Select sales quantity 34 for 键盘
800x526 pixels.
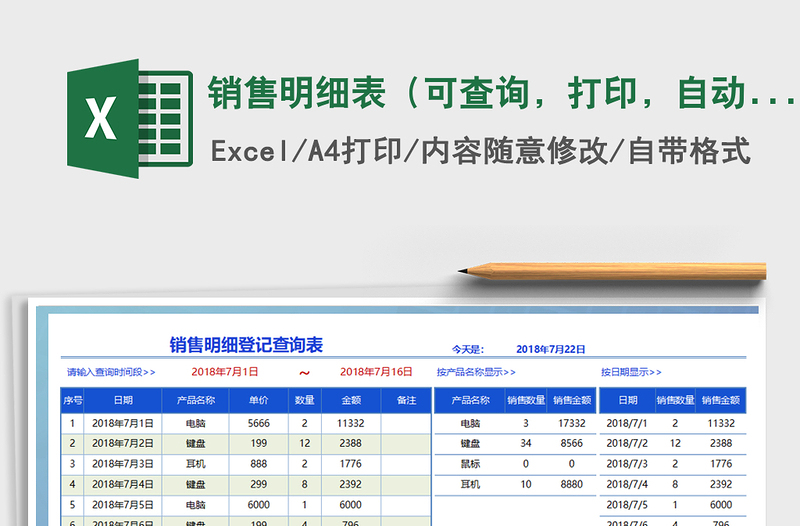[526, 443]
